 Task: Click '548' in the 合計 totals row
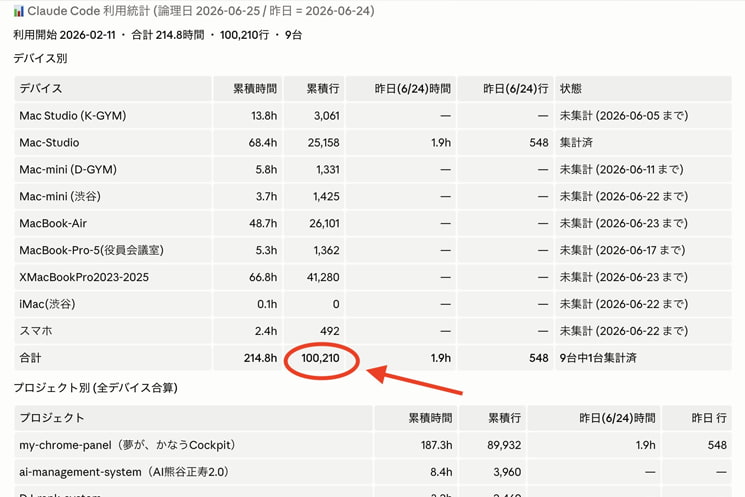(539, 358)
